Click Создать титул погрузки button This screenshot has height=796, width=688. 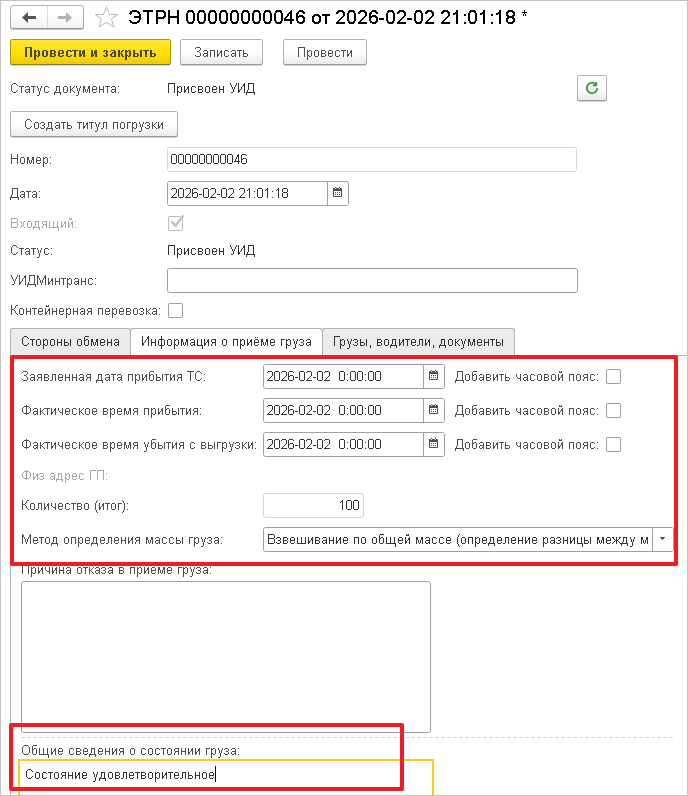tap(94, 124)
